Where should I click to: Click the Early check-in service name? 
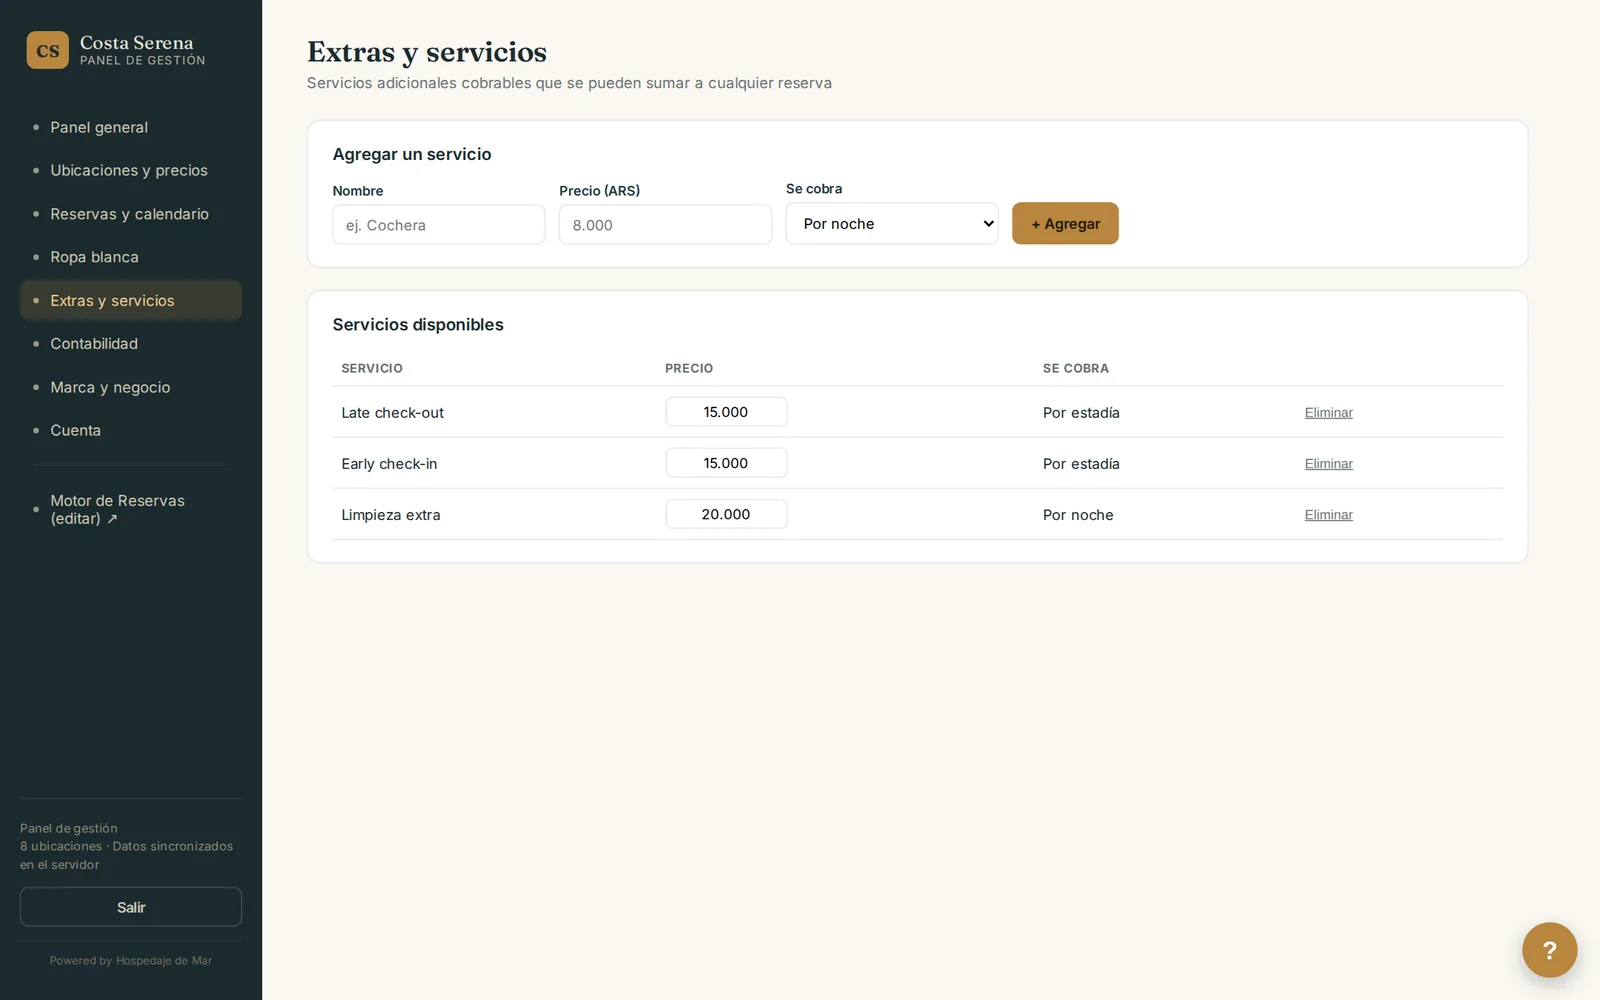click(389, 464)
